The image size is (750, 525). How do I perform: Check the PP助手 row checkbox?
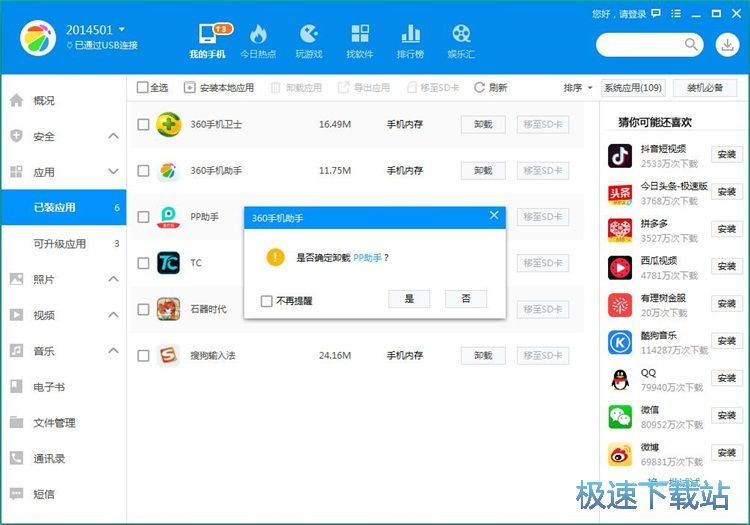[143, 217]
